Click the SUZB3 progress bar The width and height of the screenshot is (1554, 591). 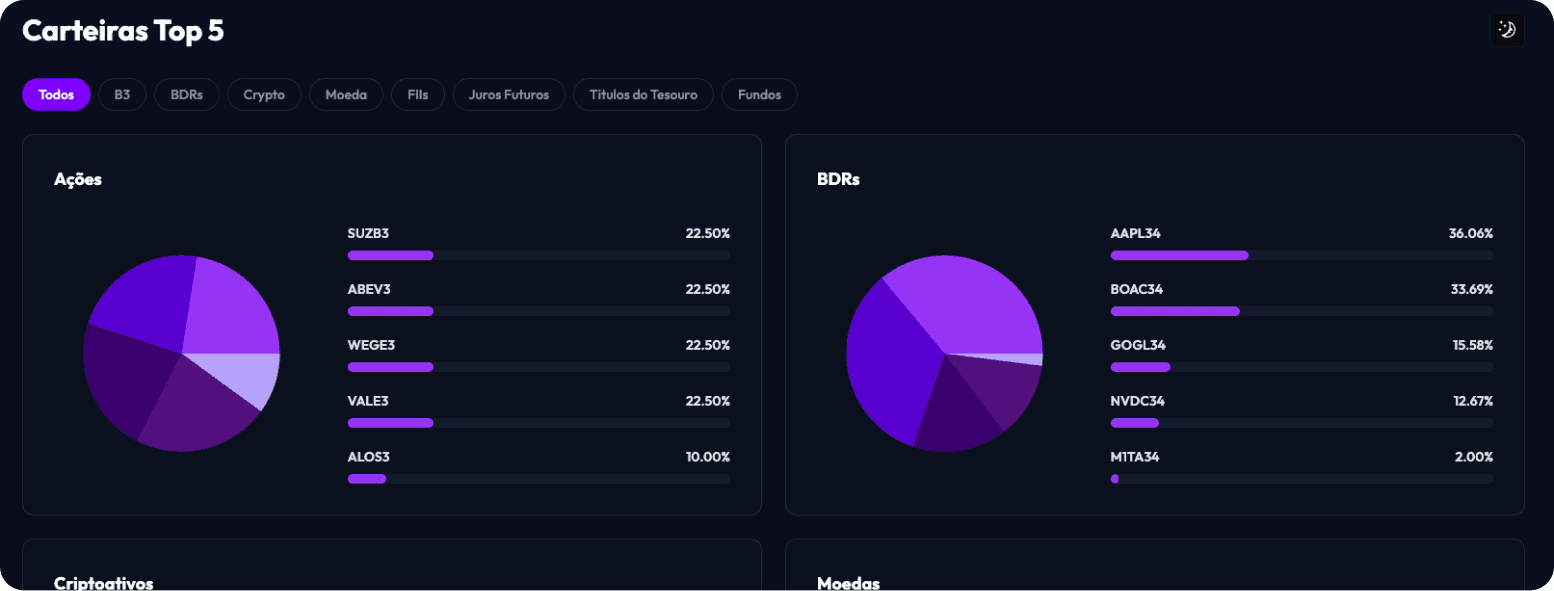pyautogui.click(x=539, y=255)
